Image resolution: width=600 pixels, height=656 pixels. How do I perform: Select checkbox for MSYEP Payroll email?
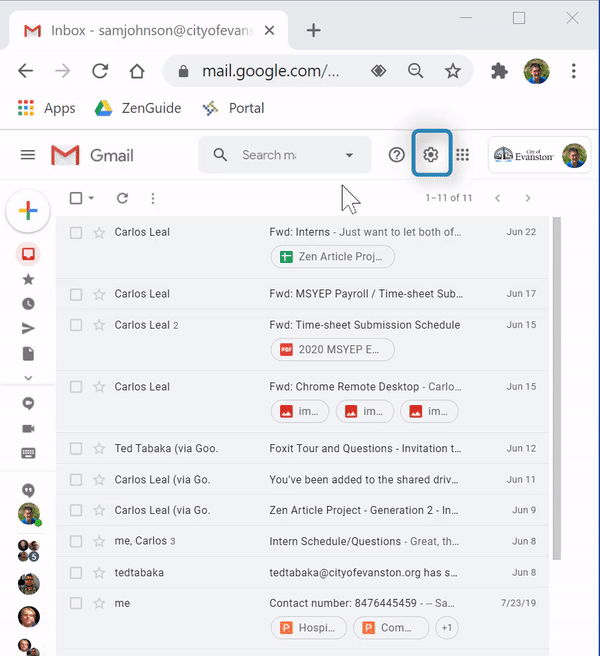[76, 294]
